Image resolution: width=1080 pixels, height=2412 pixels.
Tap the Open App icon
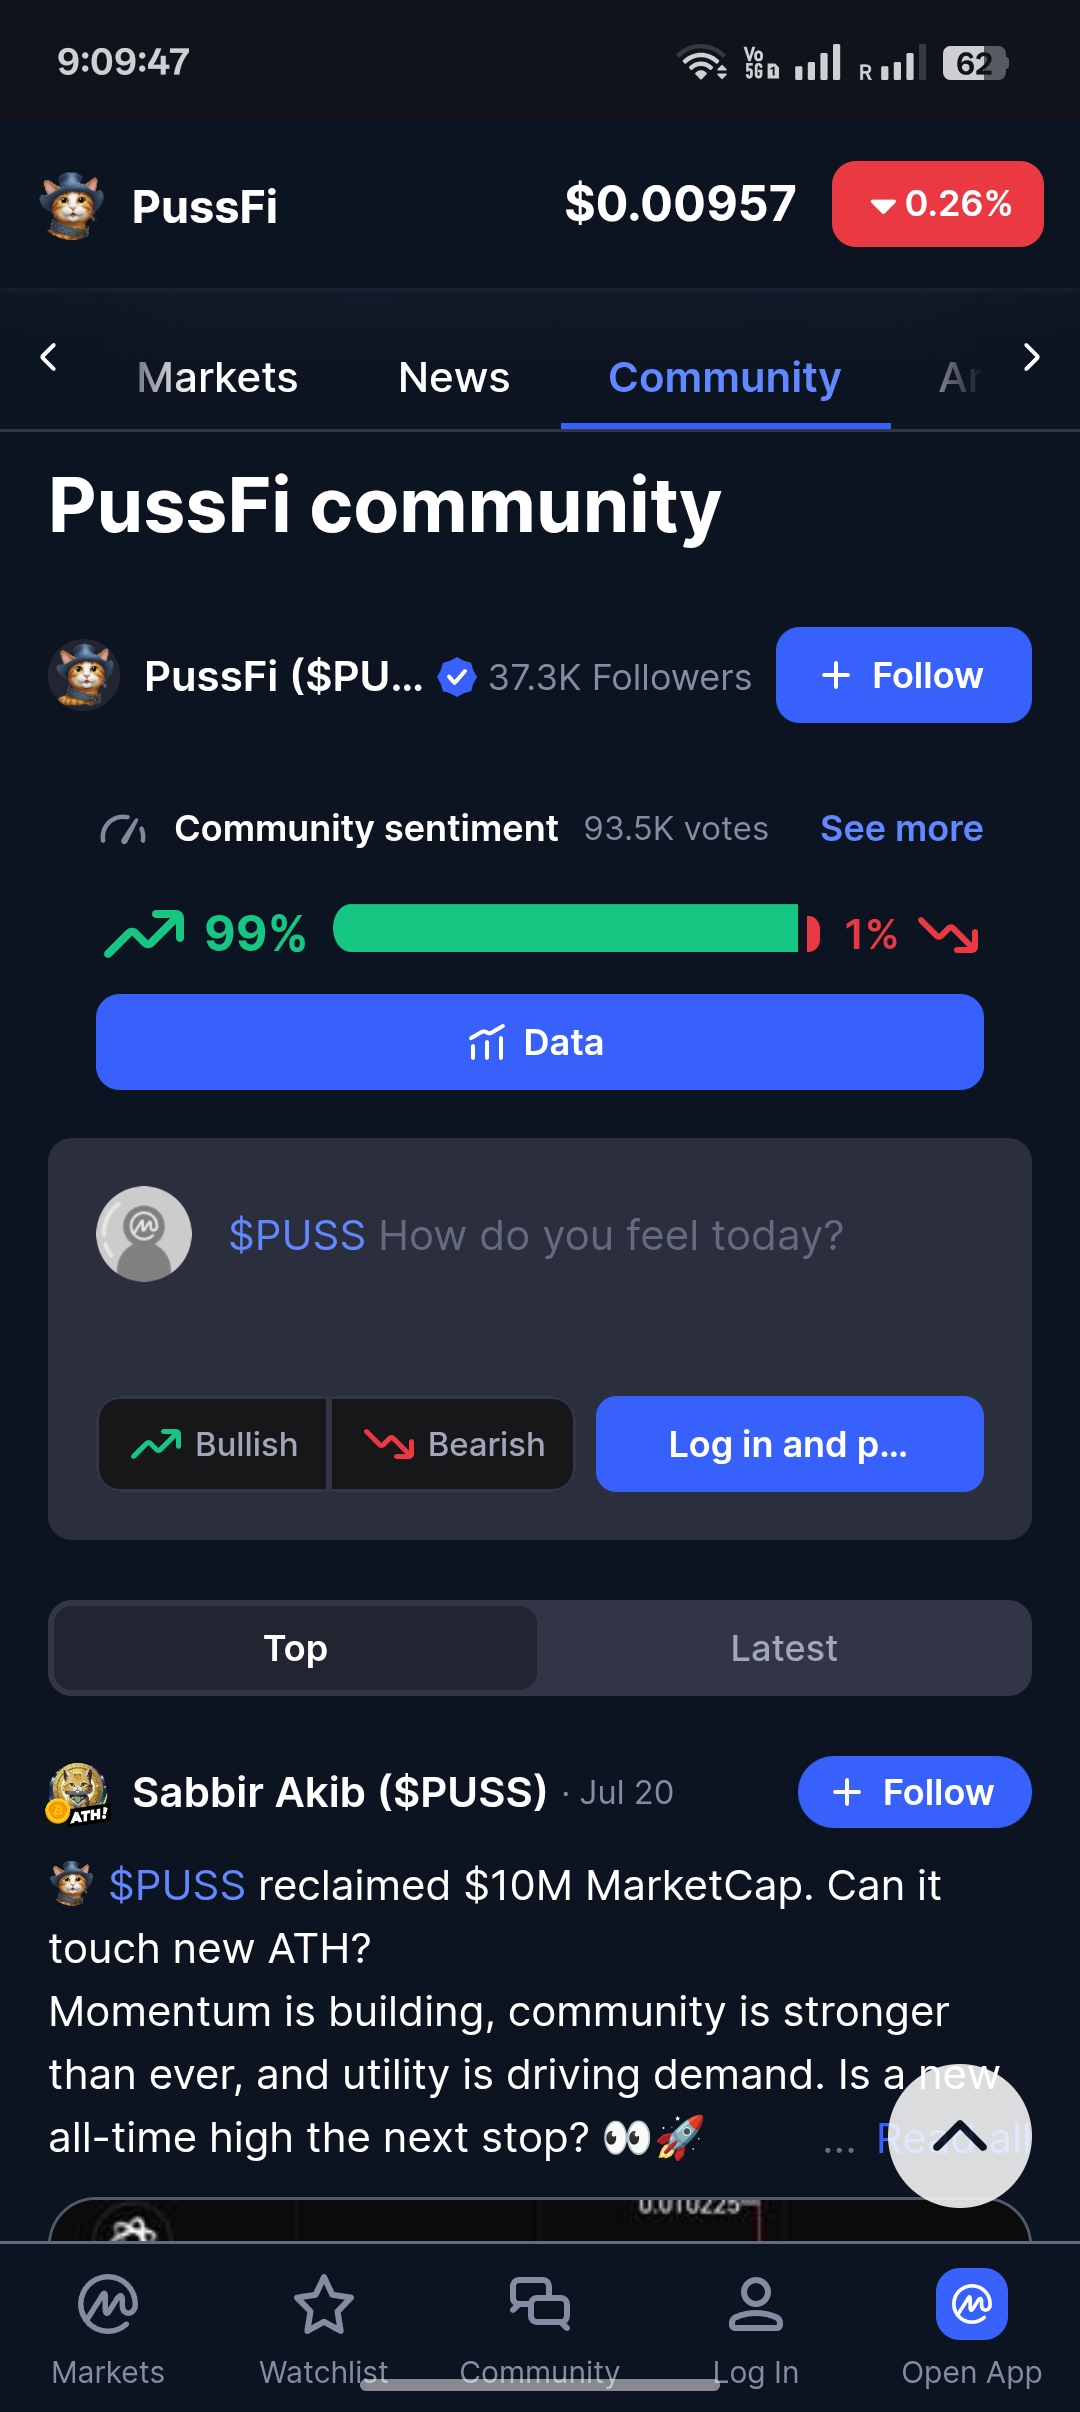pyautogui.click(x=972, y=2304)
